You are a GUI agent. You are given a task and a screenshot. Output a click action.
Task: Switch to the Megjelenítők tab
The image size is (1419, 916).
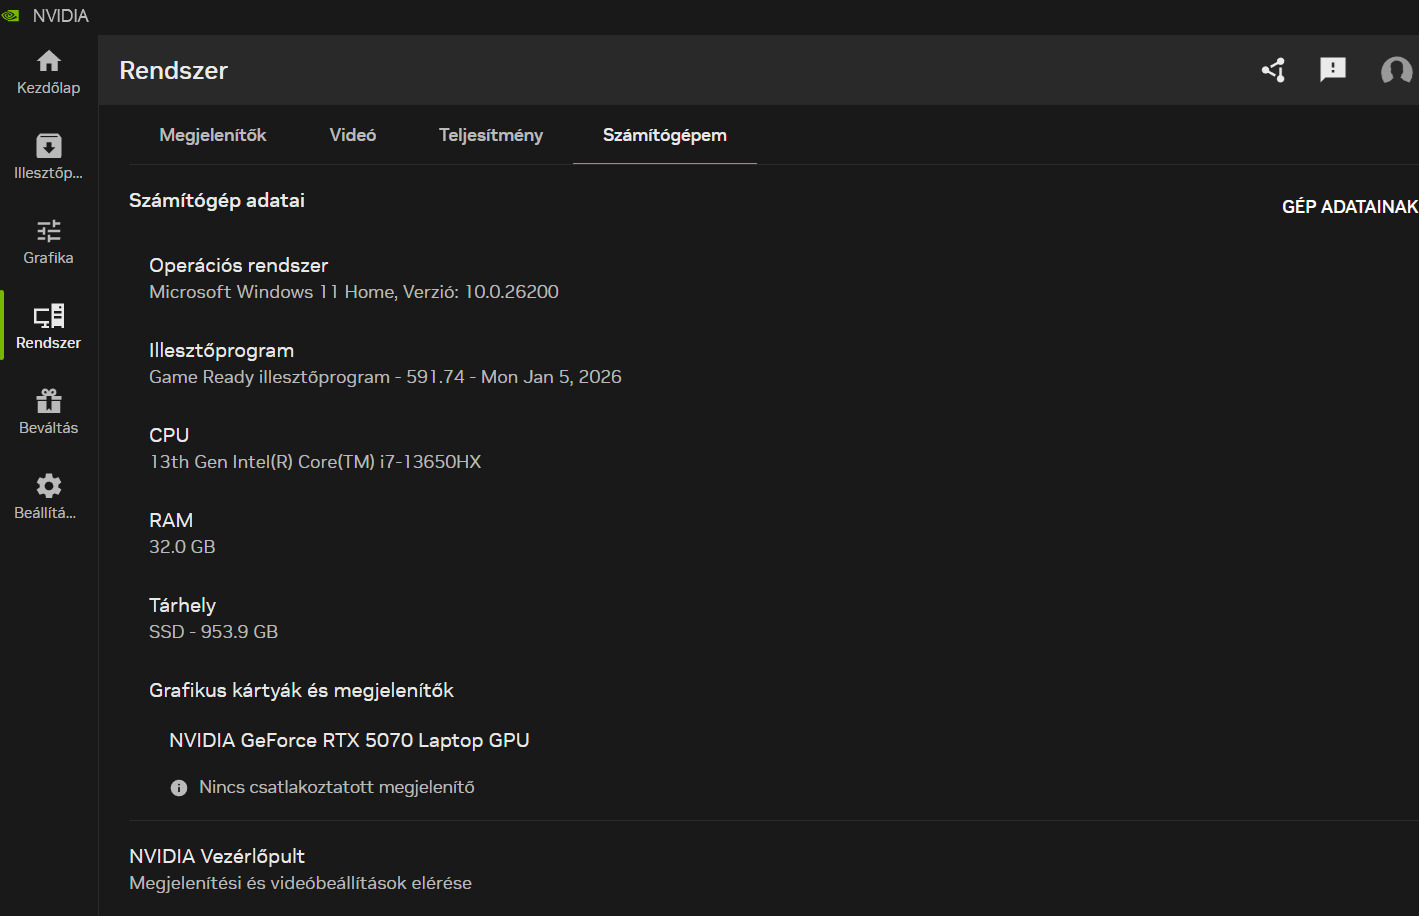pyautogui.click(x=213, y=135)
